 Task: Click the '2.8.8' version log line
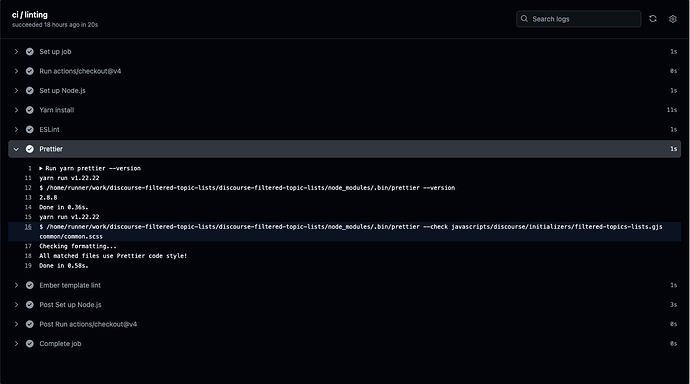pos(48,197)
